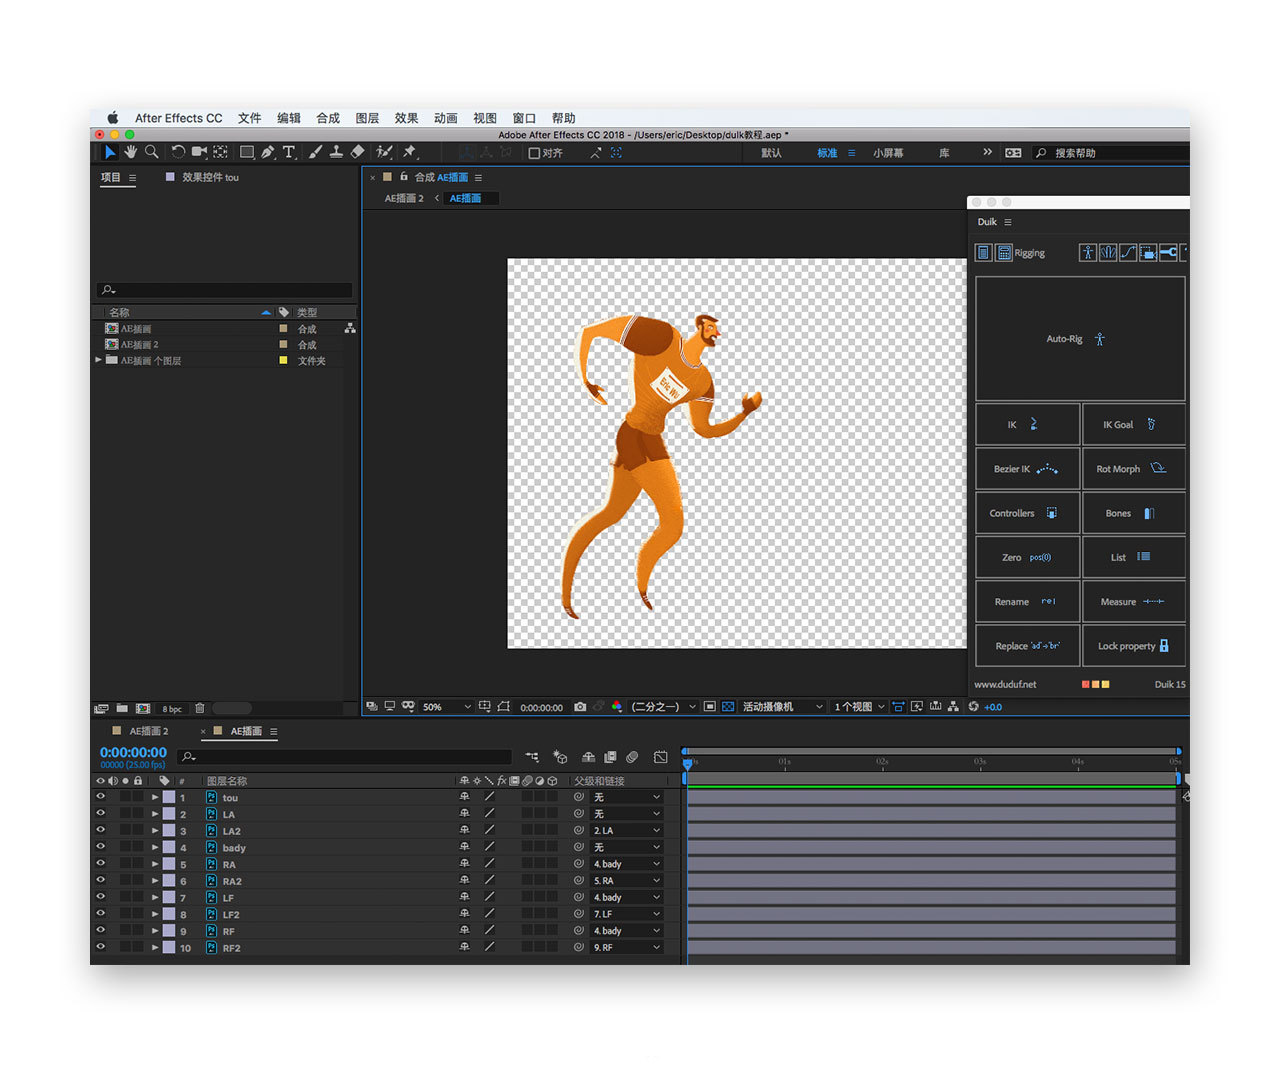Hide the RA2 layer with eye icon

pos(100,881)
